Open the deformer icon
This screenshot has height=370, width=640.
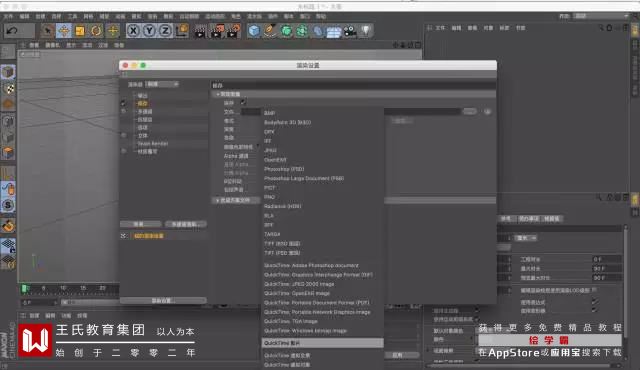pos(318,31)
